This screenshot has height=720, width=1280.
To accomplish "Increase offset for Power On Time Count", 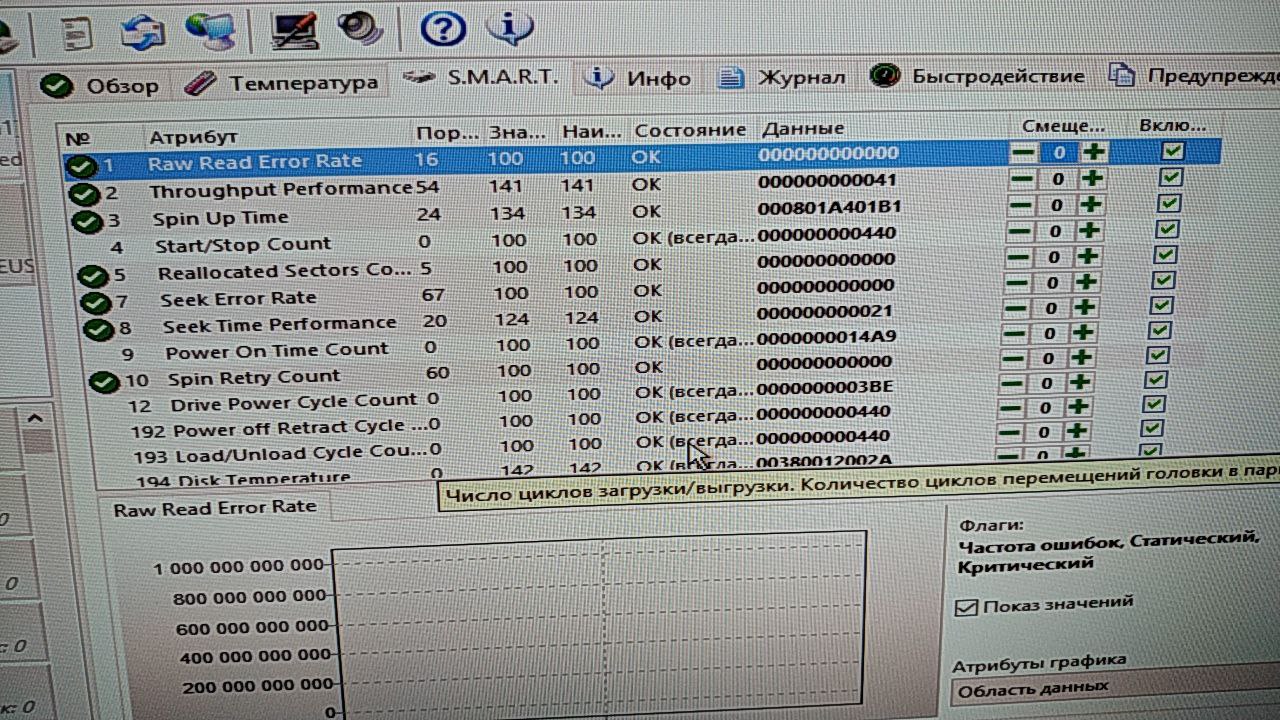I will (x=1082, y=333).
